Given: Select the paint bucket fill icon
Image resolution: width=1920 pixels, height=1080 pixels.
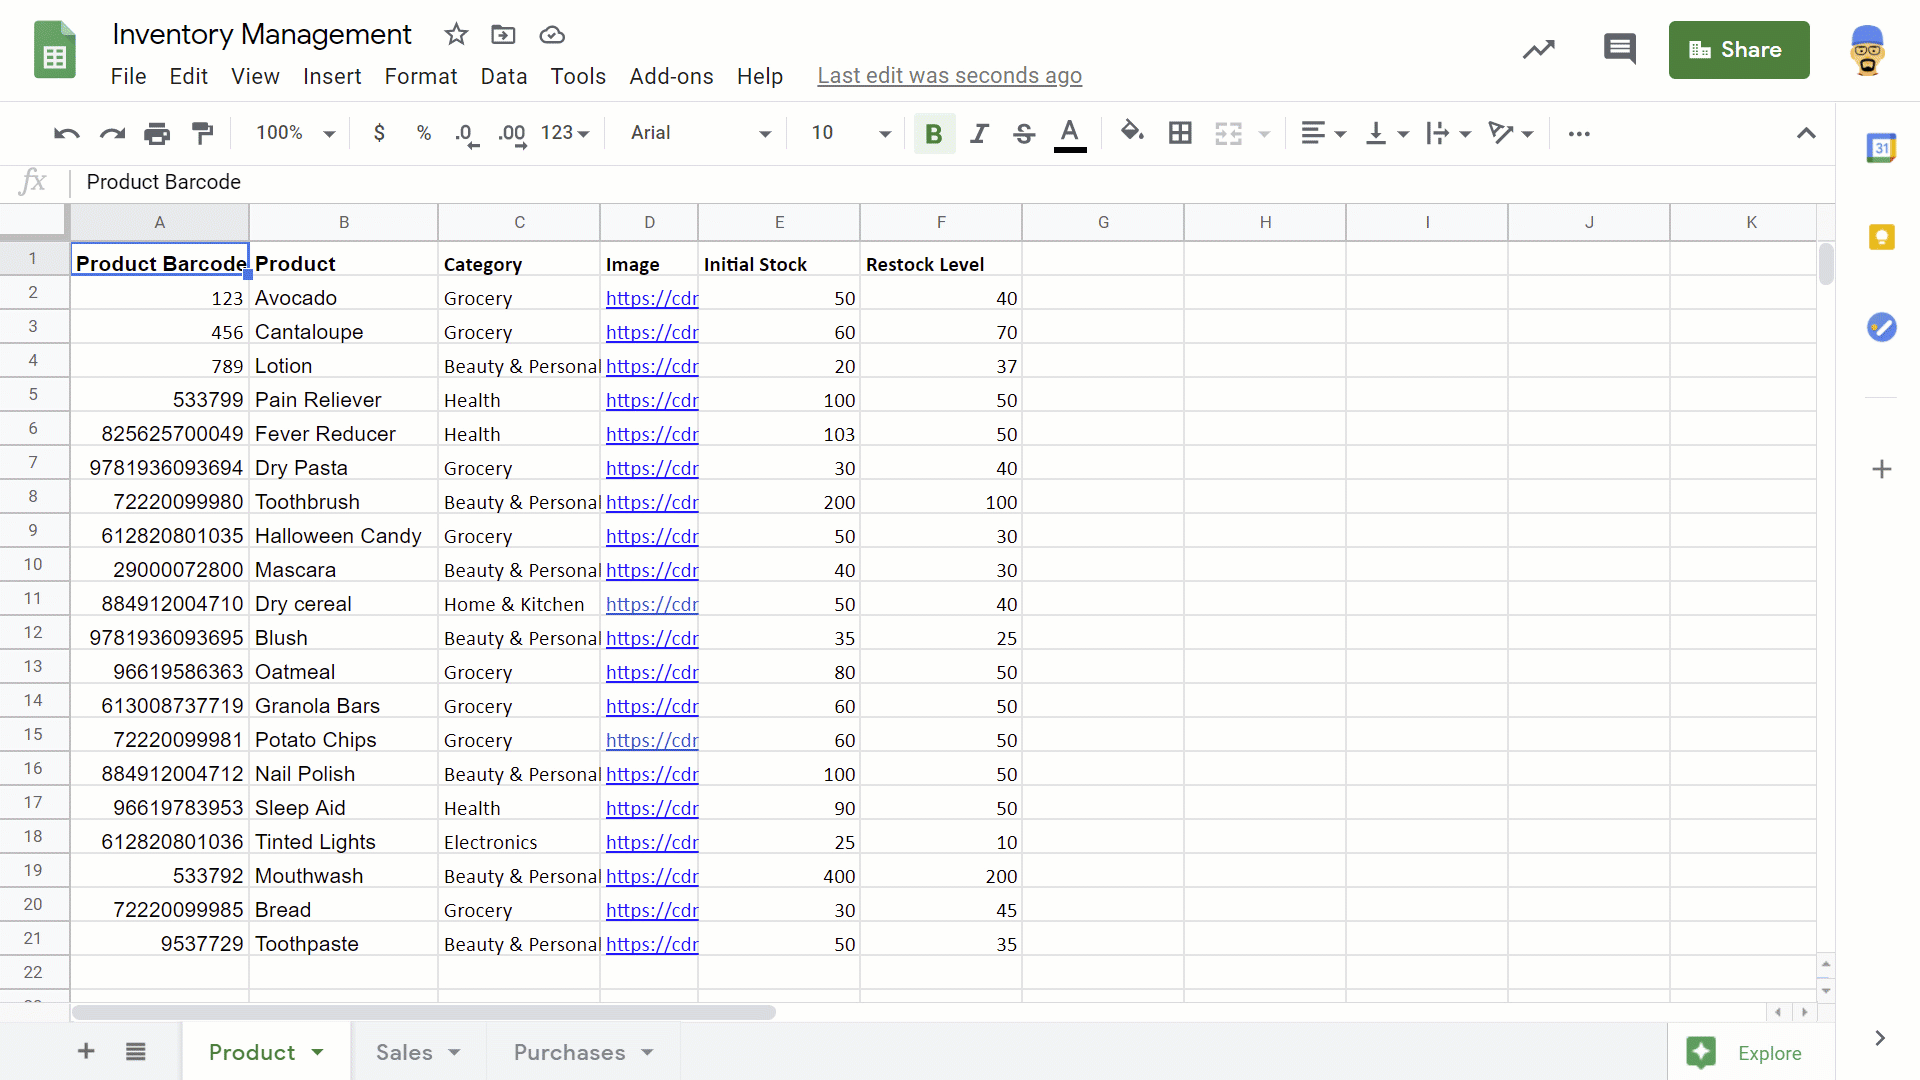Looking at the screenshot, I should 1130,132.
